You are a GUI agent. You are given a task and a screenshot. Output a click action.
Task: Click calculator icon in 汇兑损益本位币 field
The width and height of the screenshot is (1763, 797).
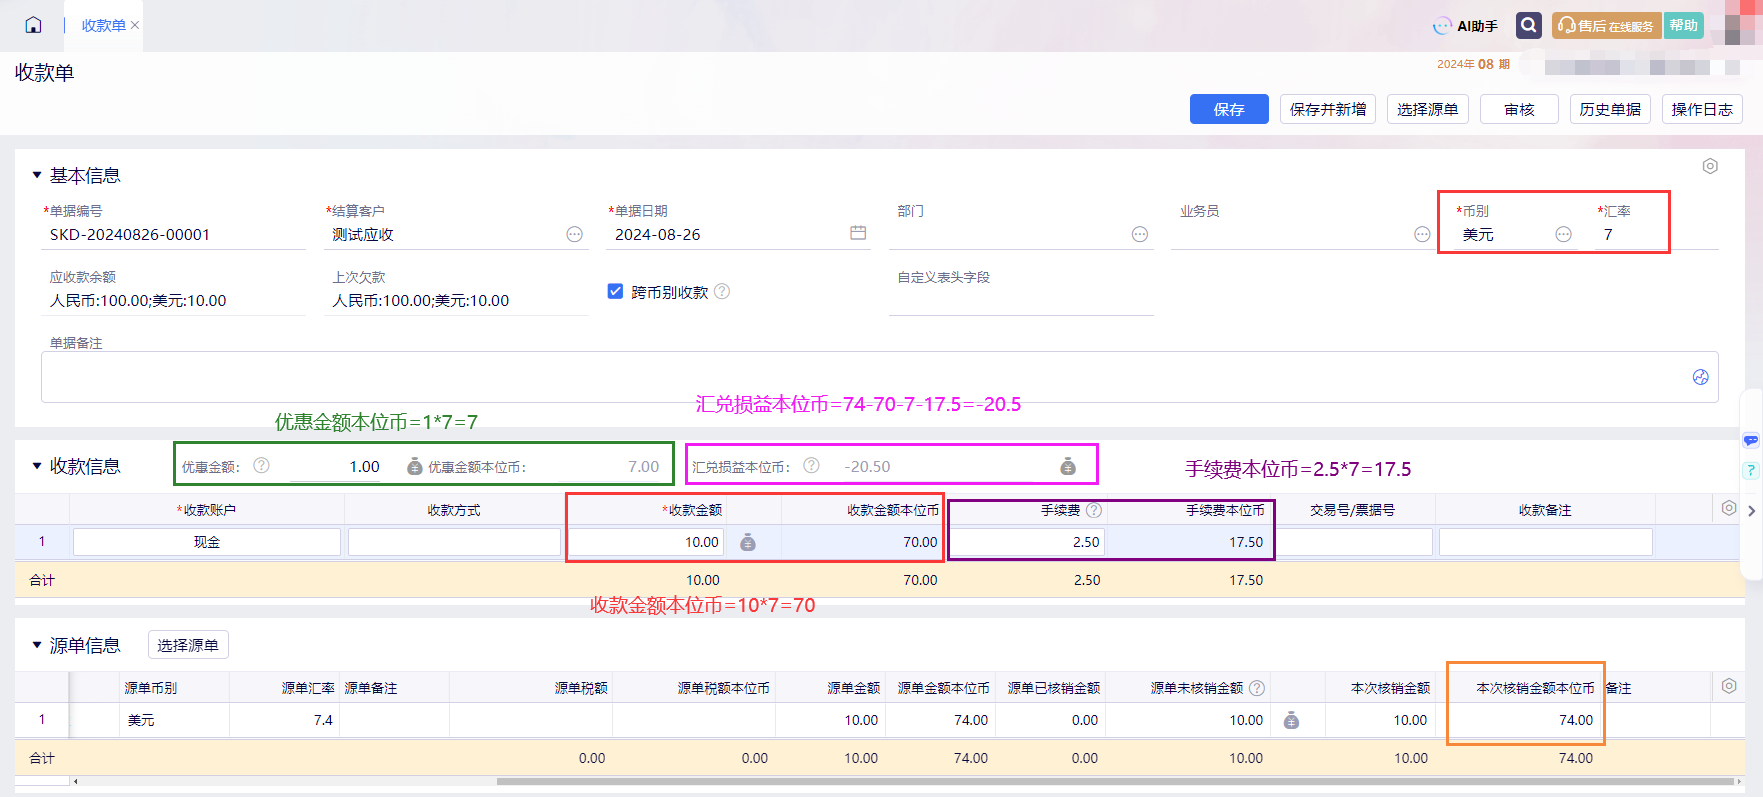(1068, 466)
